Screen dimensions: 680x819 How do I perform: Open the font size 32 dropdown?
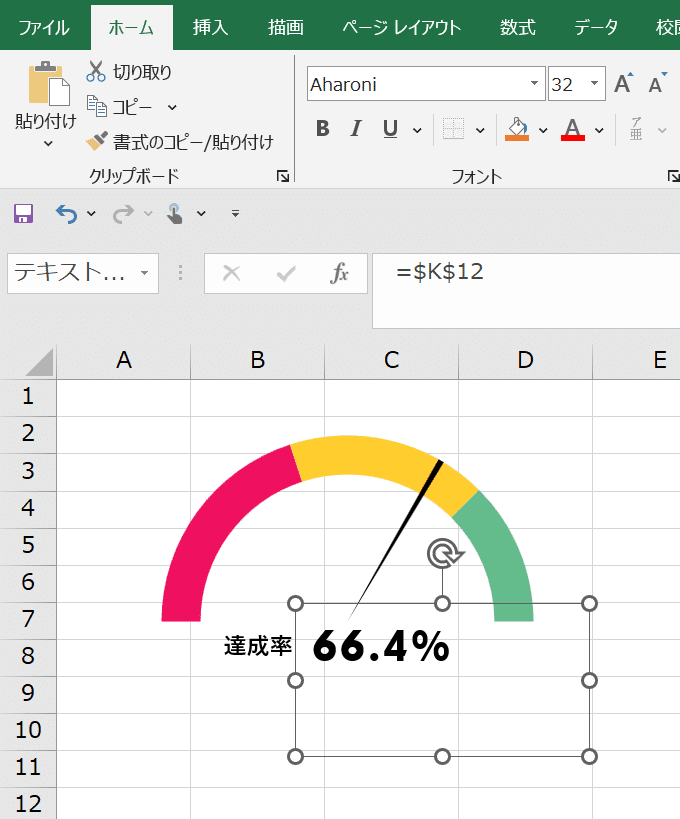594,84
